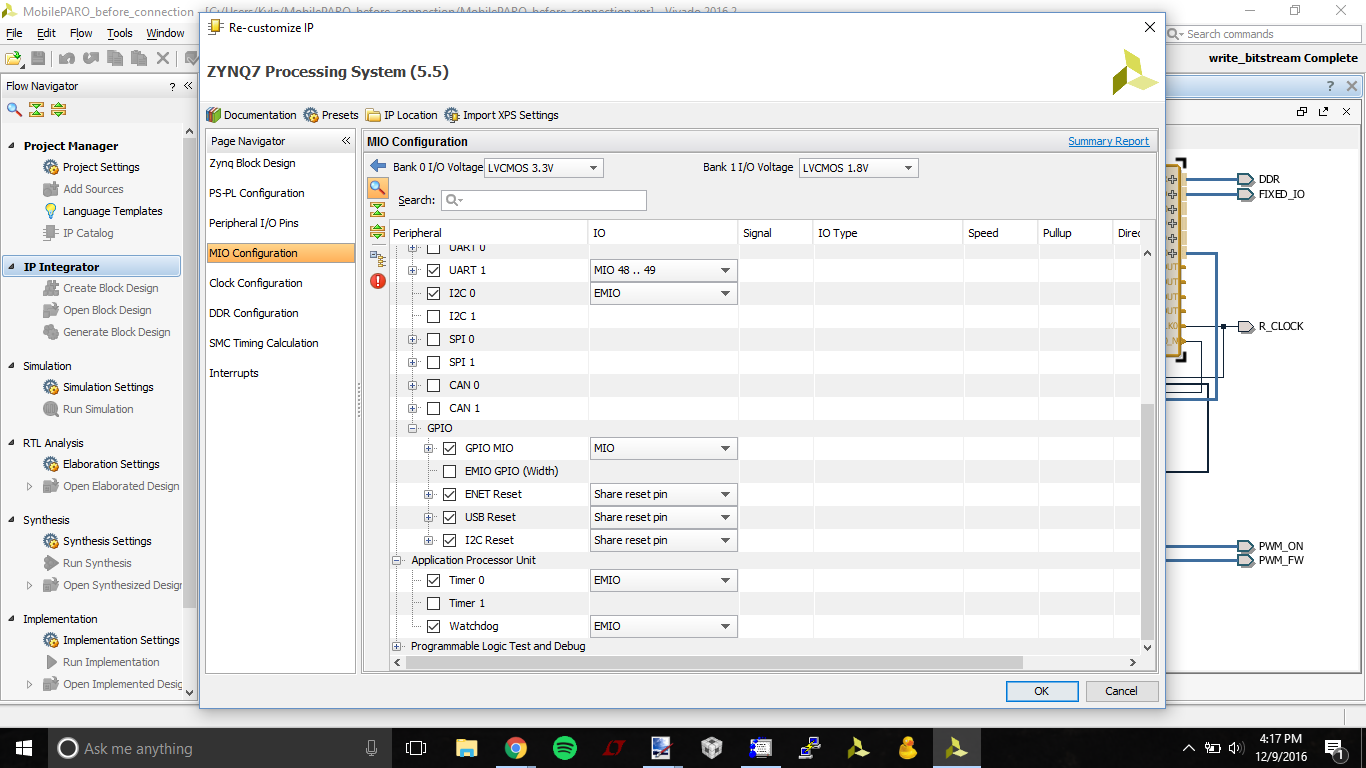The height and width of the screenshot is (768, 1366).
Task: Open the Presets gear icon
Action: pos(311,115)
